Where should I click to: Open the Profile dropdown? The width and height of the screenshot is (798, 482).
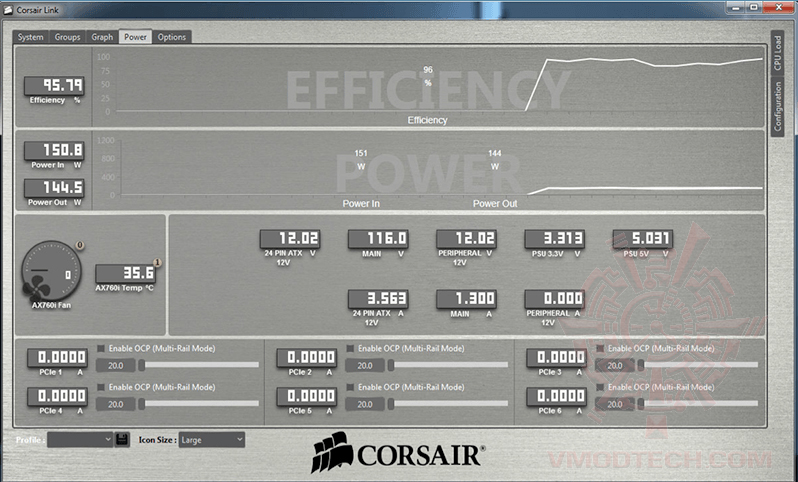click(80, 440)
